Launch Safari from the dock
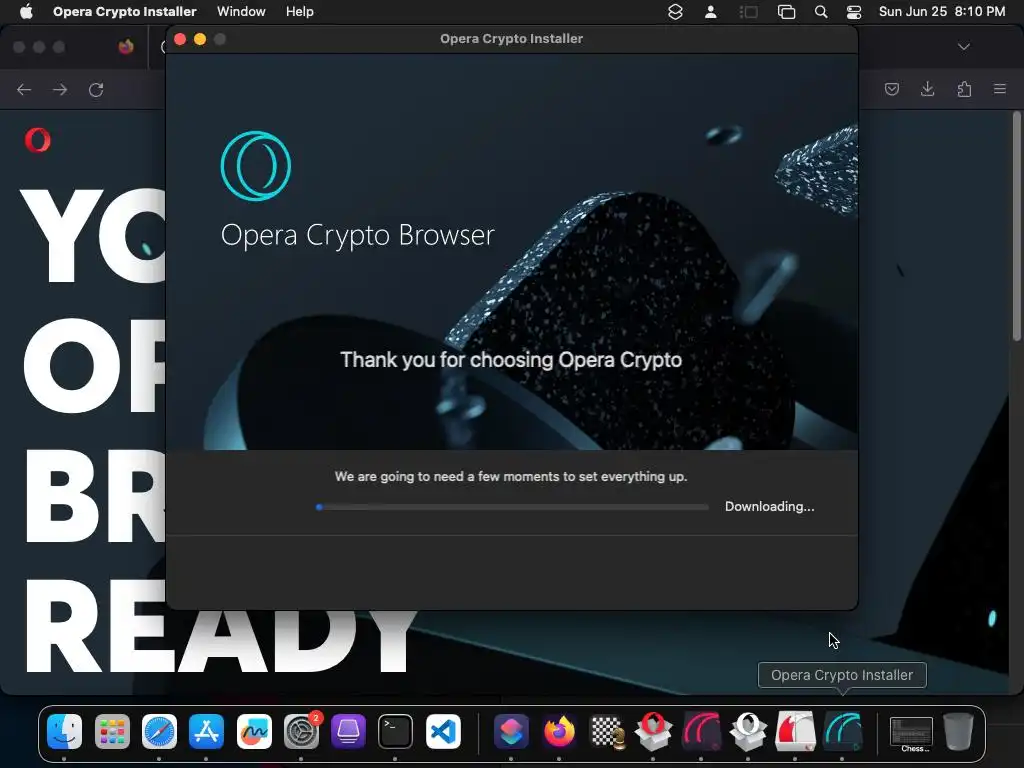Viewport: 1024px width, 768px height. point(159,731)
